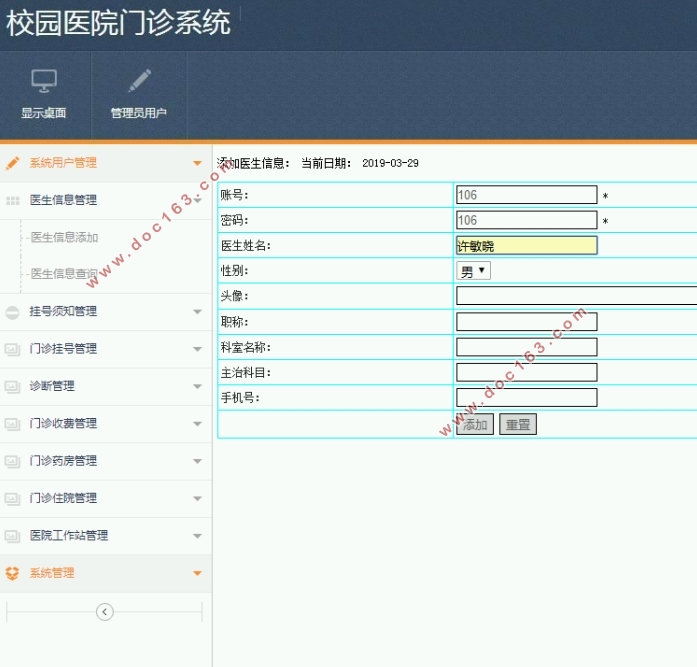
Task: Focus the 手机号 input field
Action: (527, 397)
